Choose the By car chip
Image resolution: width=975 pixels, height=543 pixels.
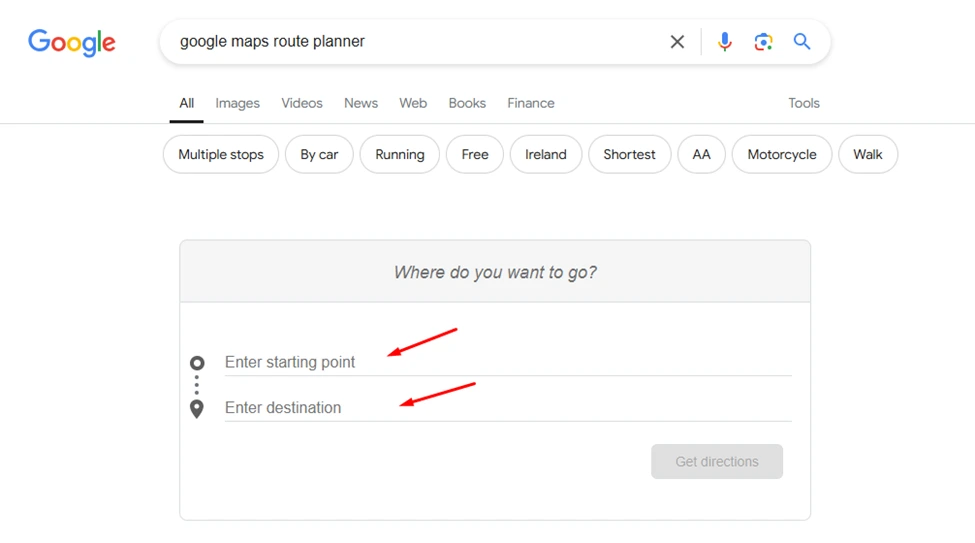319,154
